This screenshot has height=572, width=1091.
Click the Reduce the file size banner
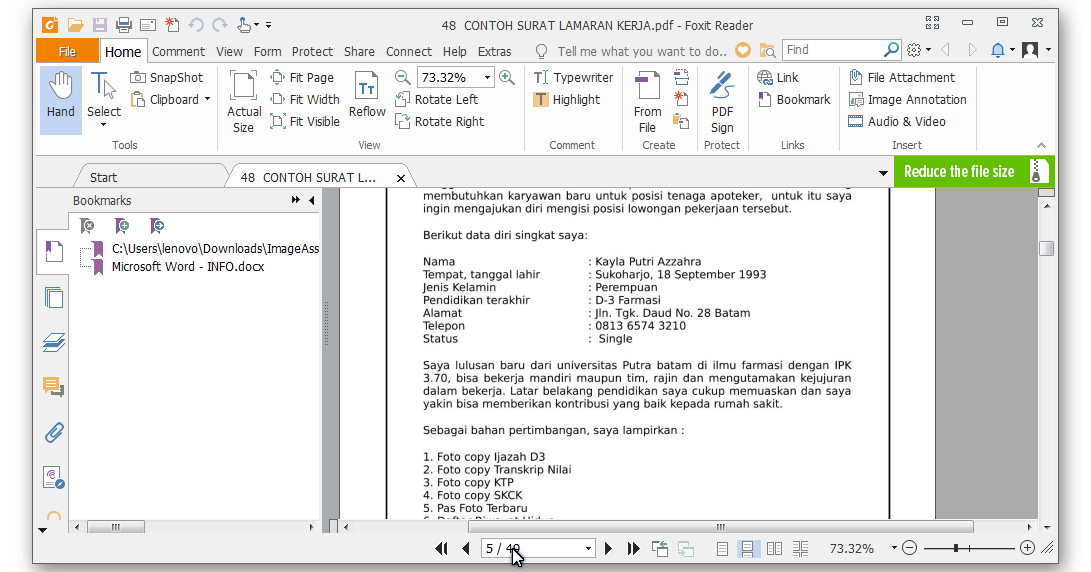974,172
